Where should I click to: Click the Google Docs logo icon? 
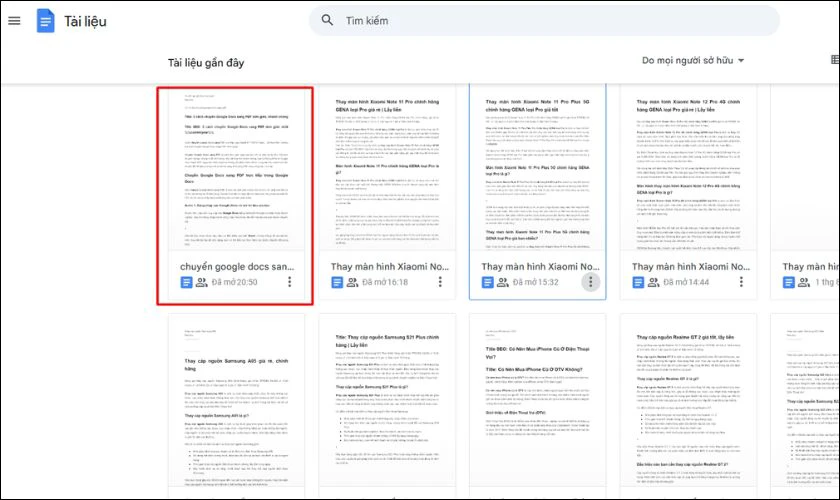[46, 21]
